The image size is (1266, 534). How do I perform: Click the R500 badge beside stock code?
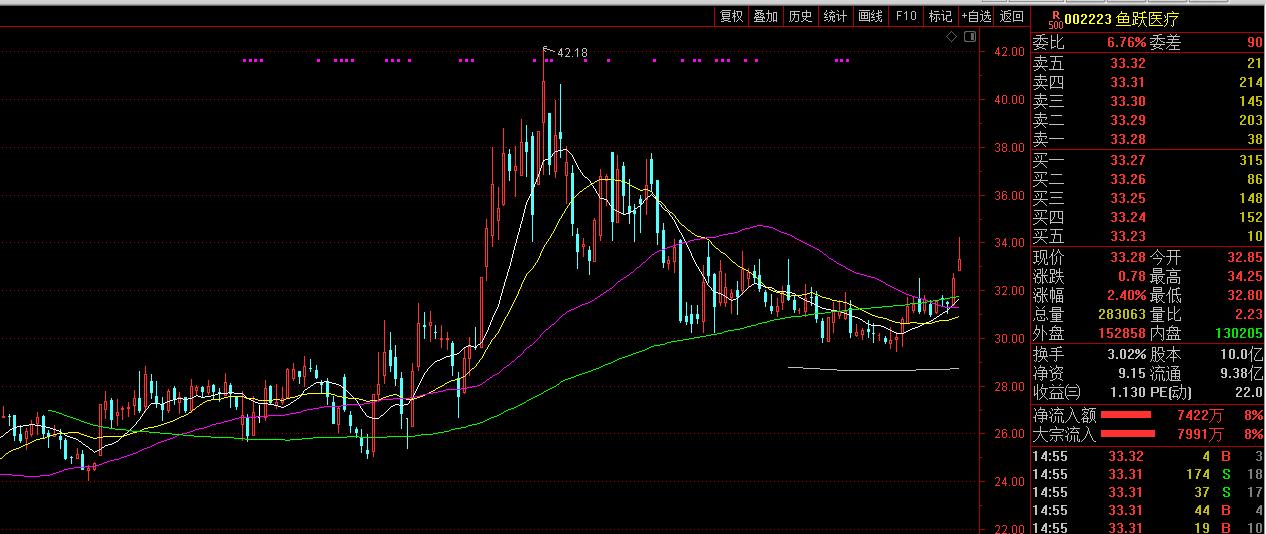pyautogui.click(x=1054, y=18)
